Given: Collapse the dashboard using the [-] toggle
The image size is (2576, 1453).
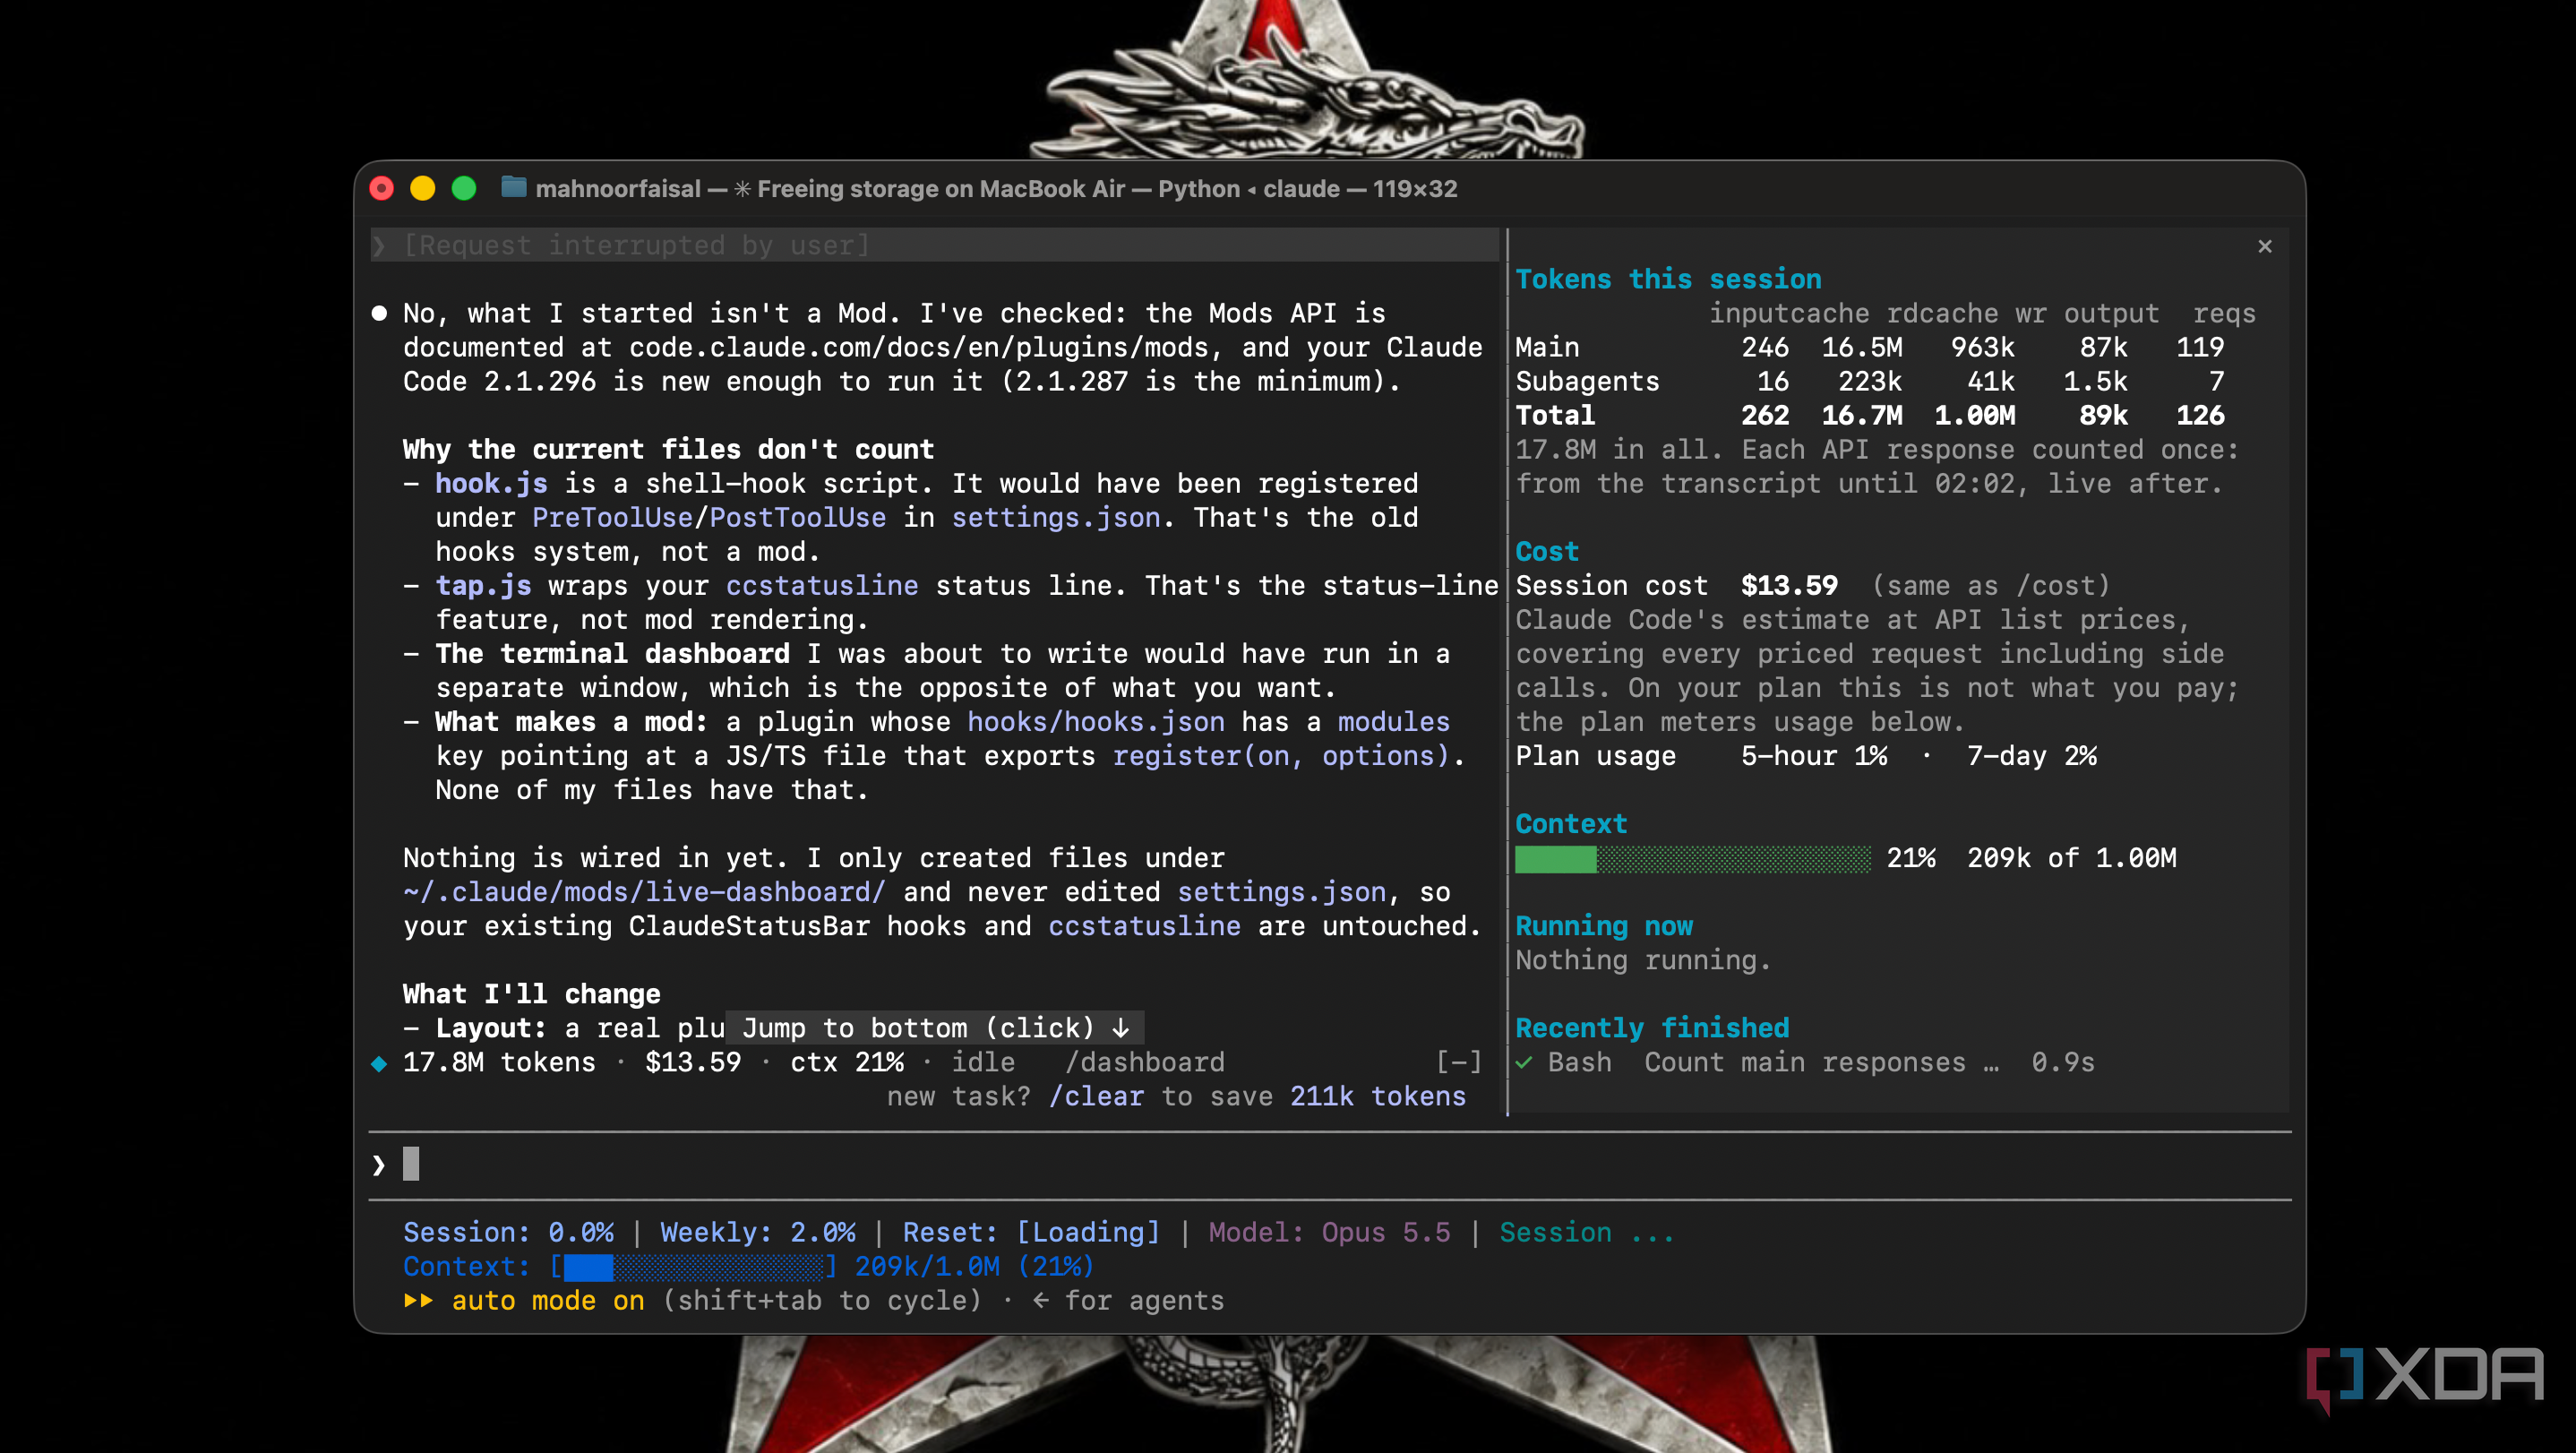Looking at the screenshot, I should [1459, 1062].
